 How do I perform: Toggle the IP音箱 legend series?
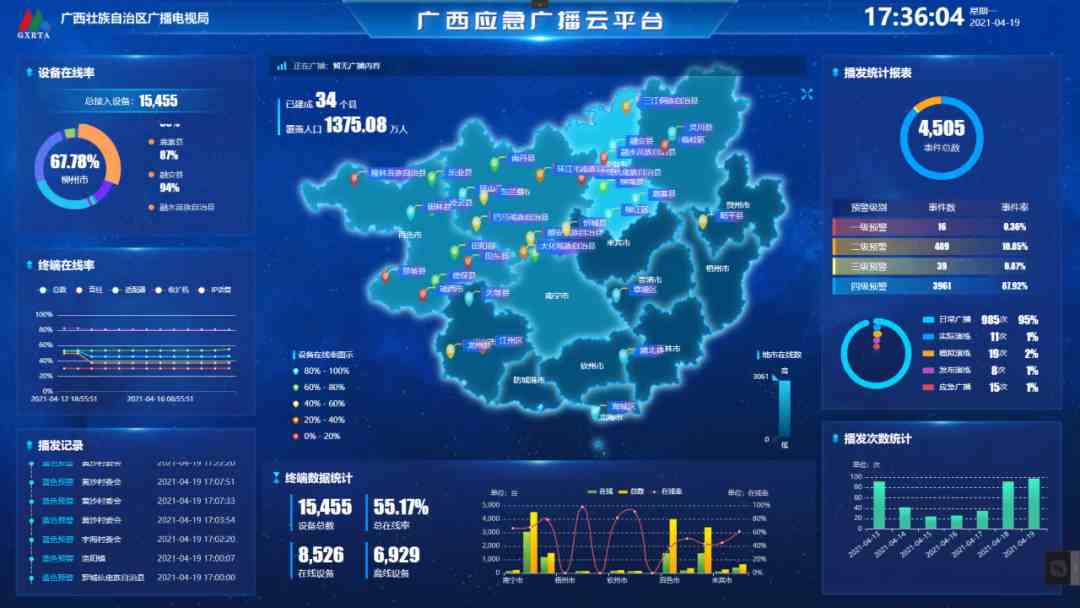[202, 290]
